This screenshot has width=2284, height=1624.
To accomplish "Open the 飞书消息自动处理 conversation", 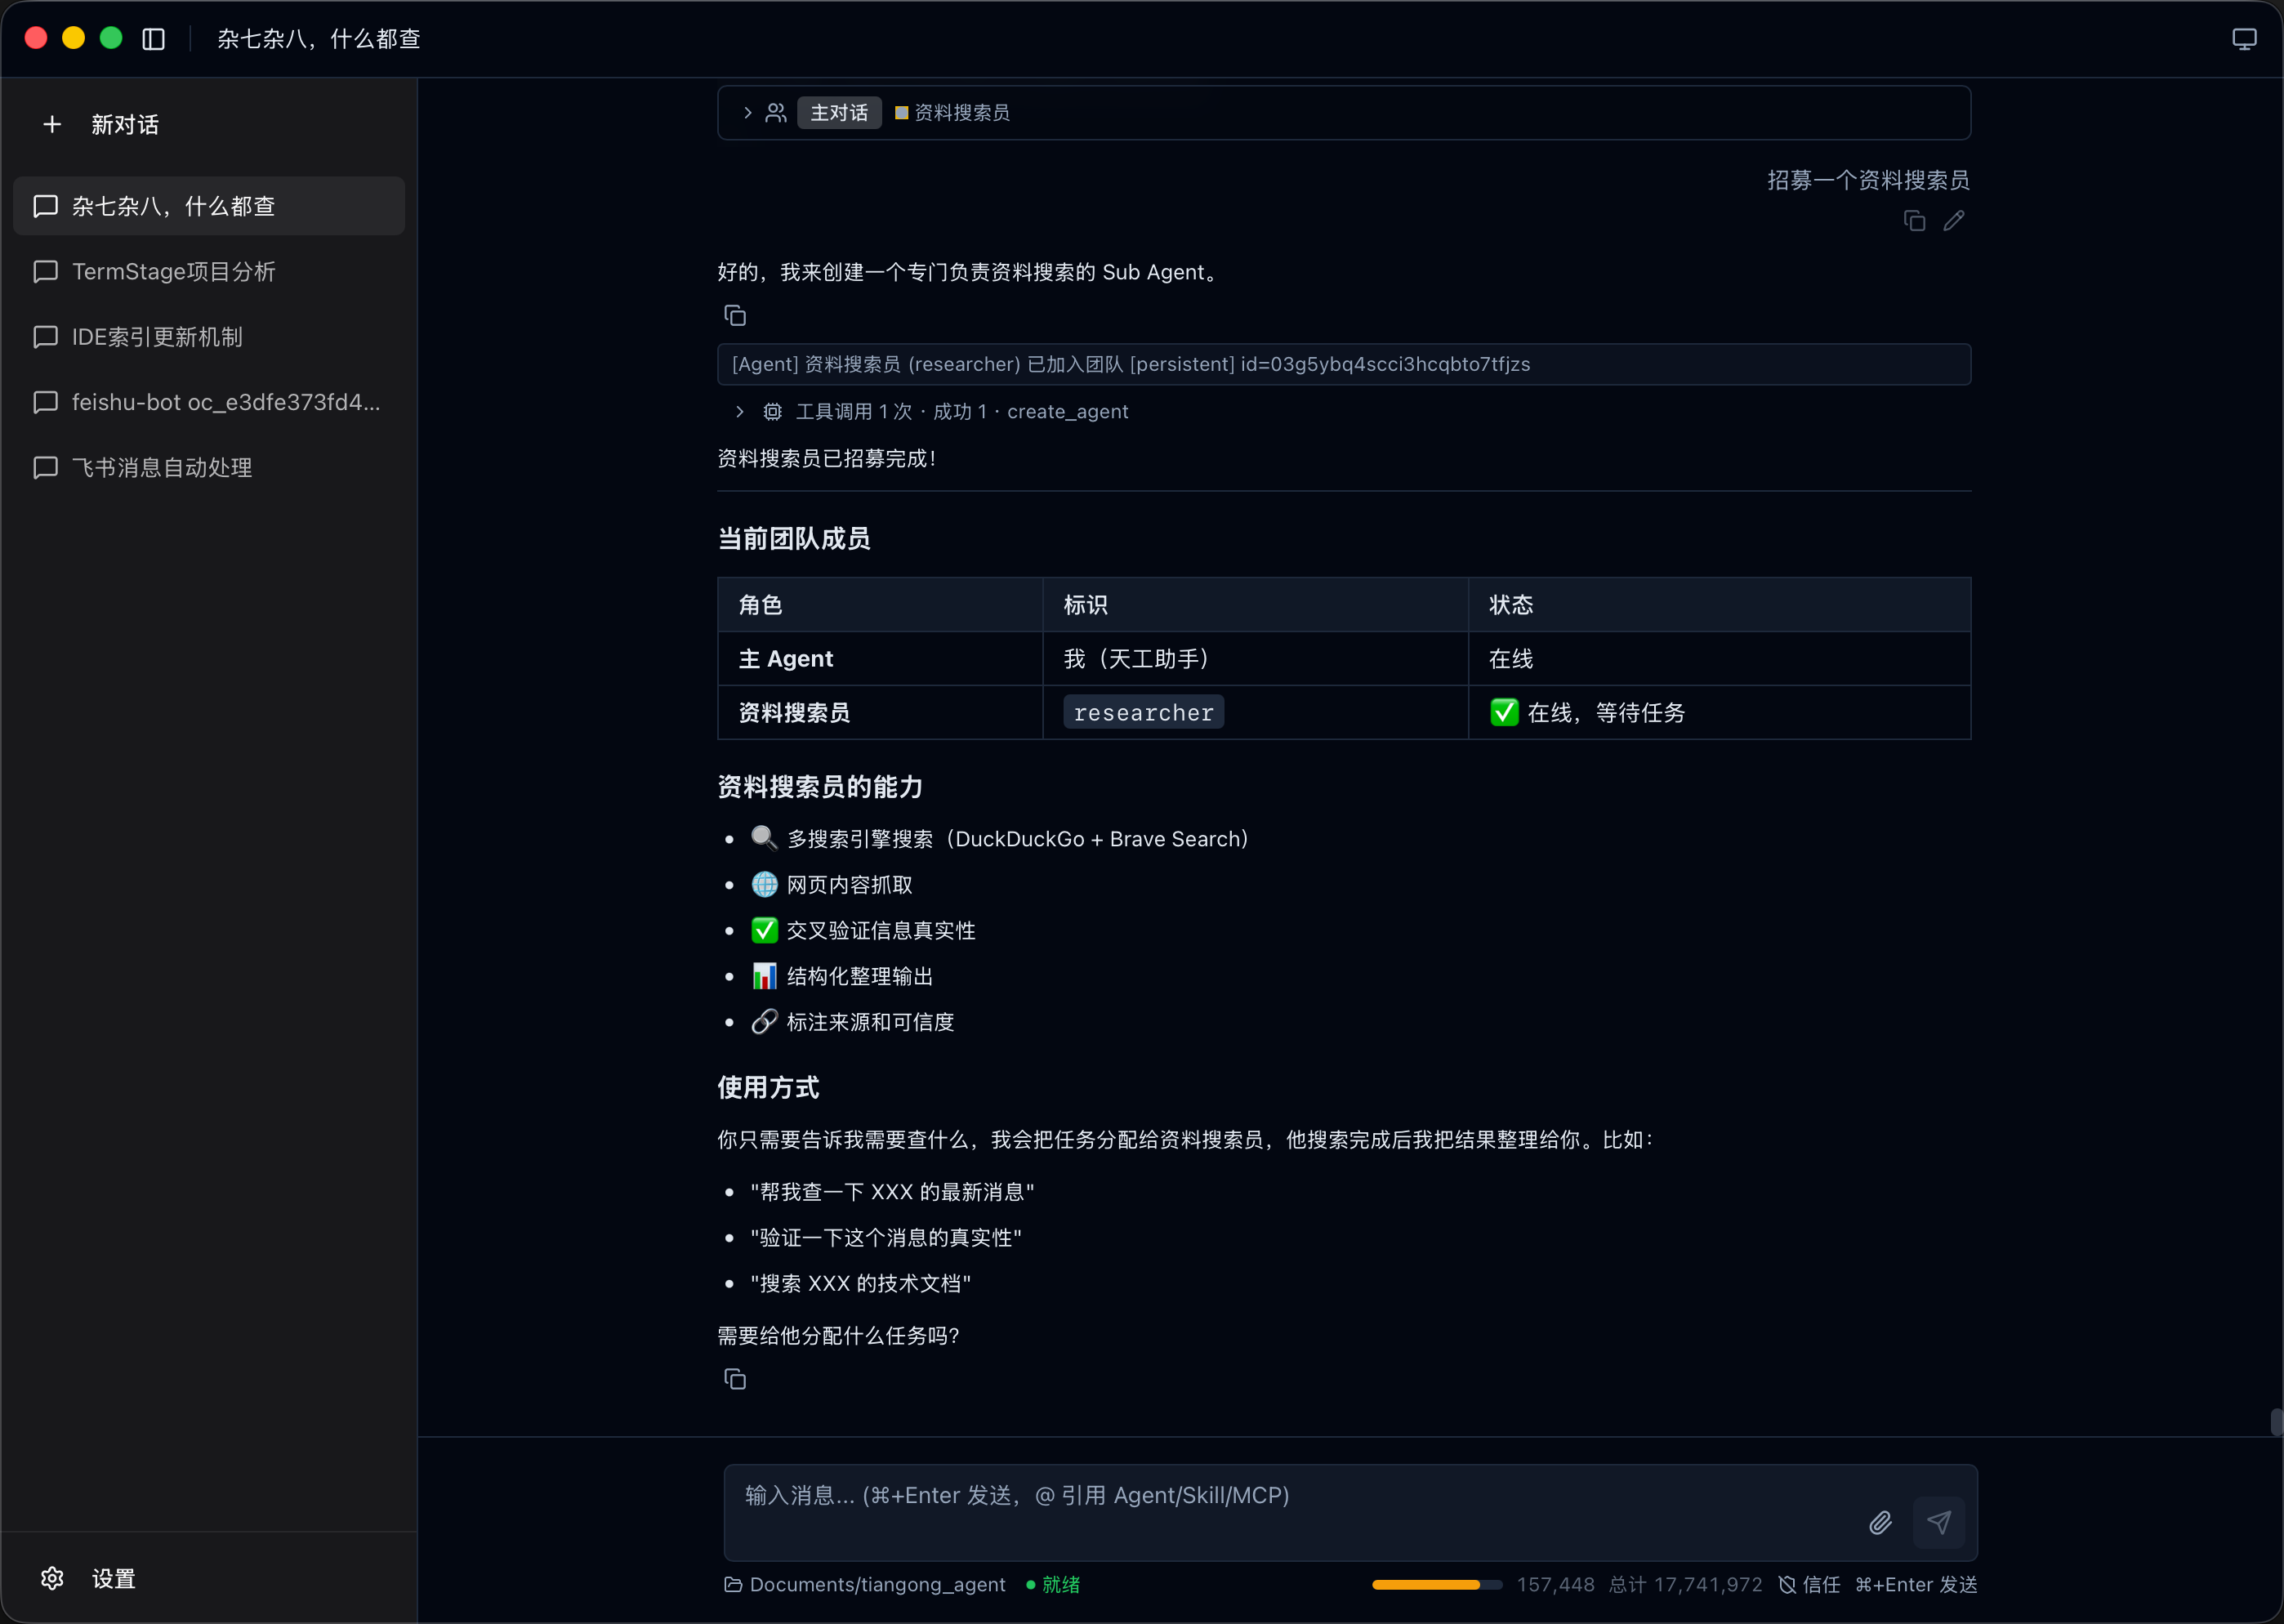I will point(209,468).
